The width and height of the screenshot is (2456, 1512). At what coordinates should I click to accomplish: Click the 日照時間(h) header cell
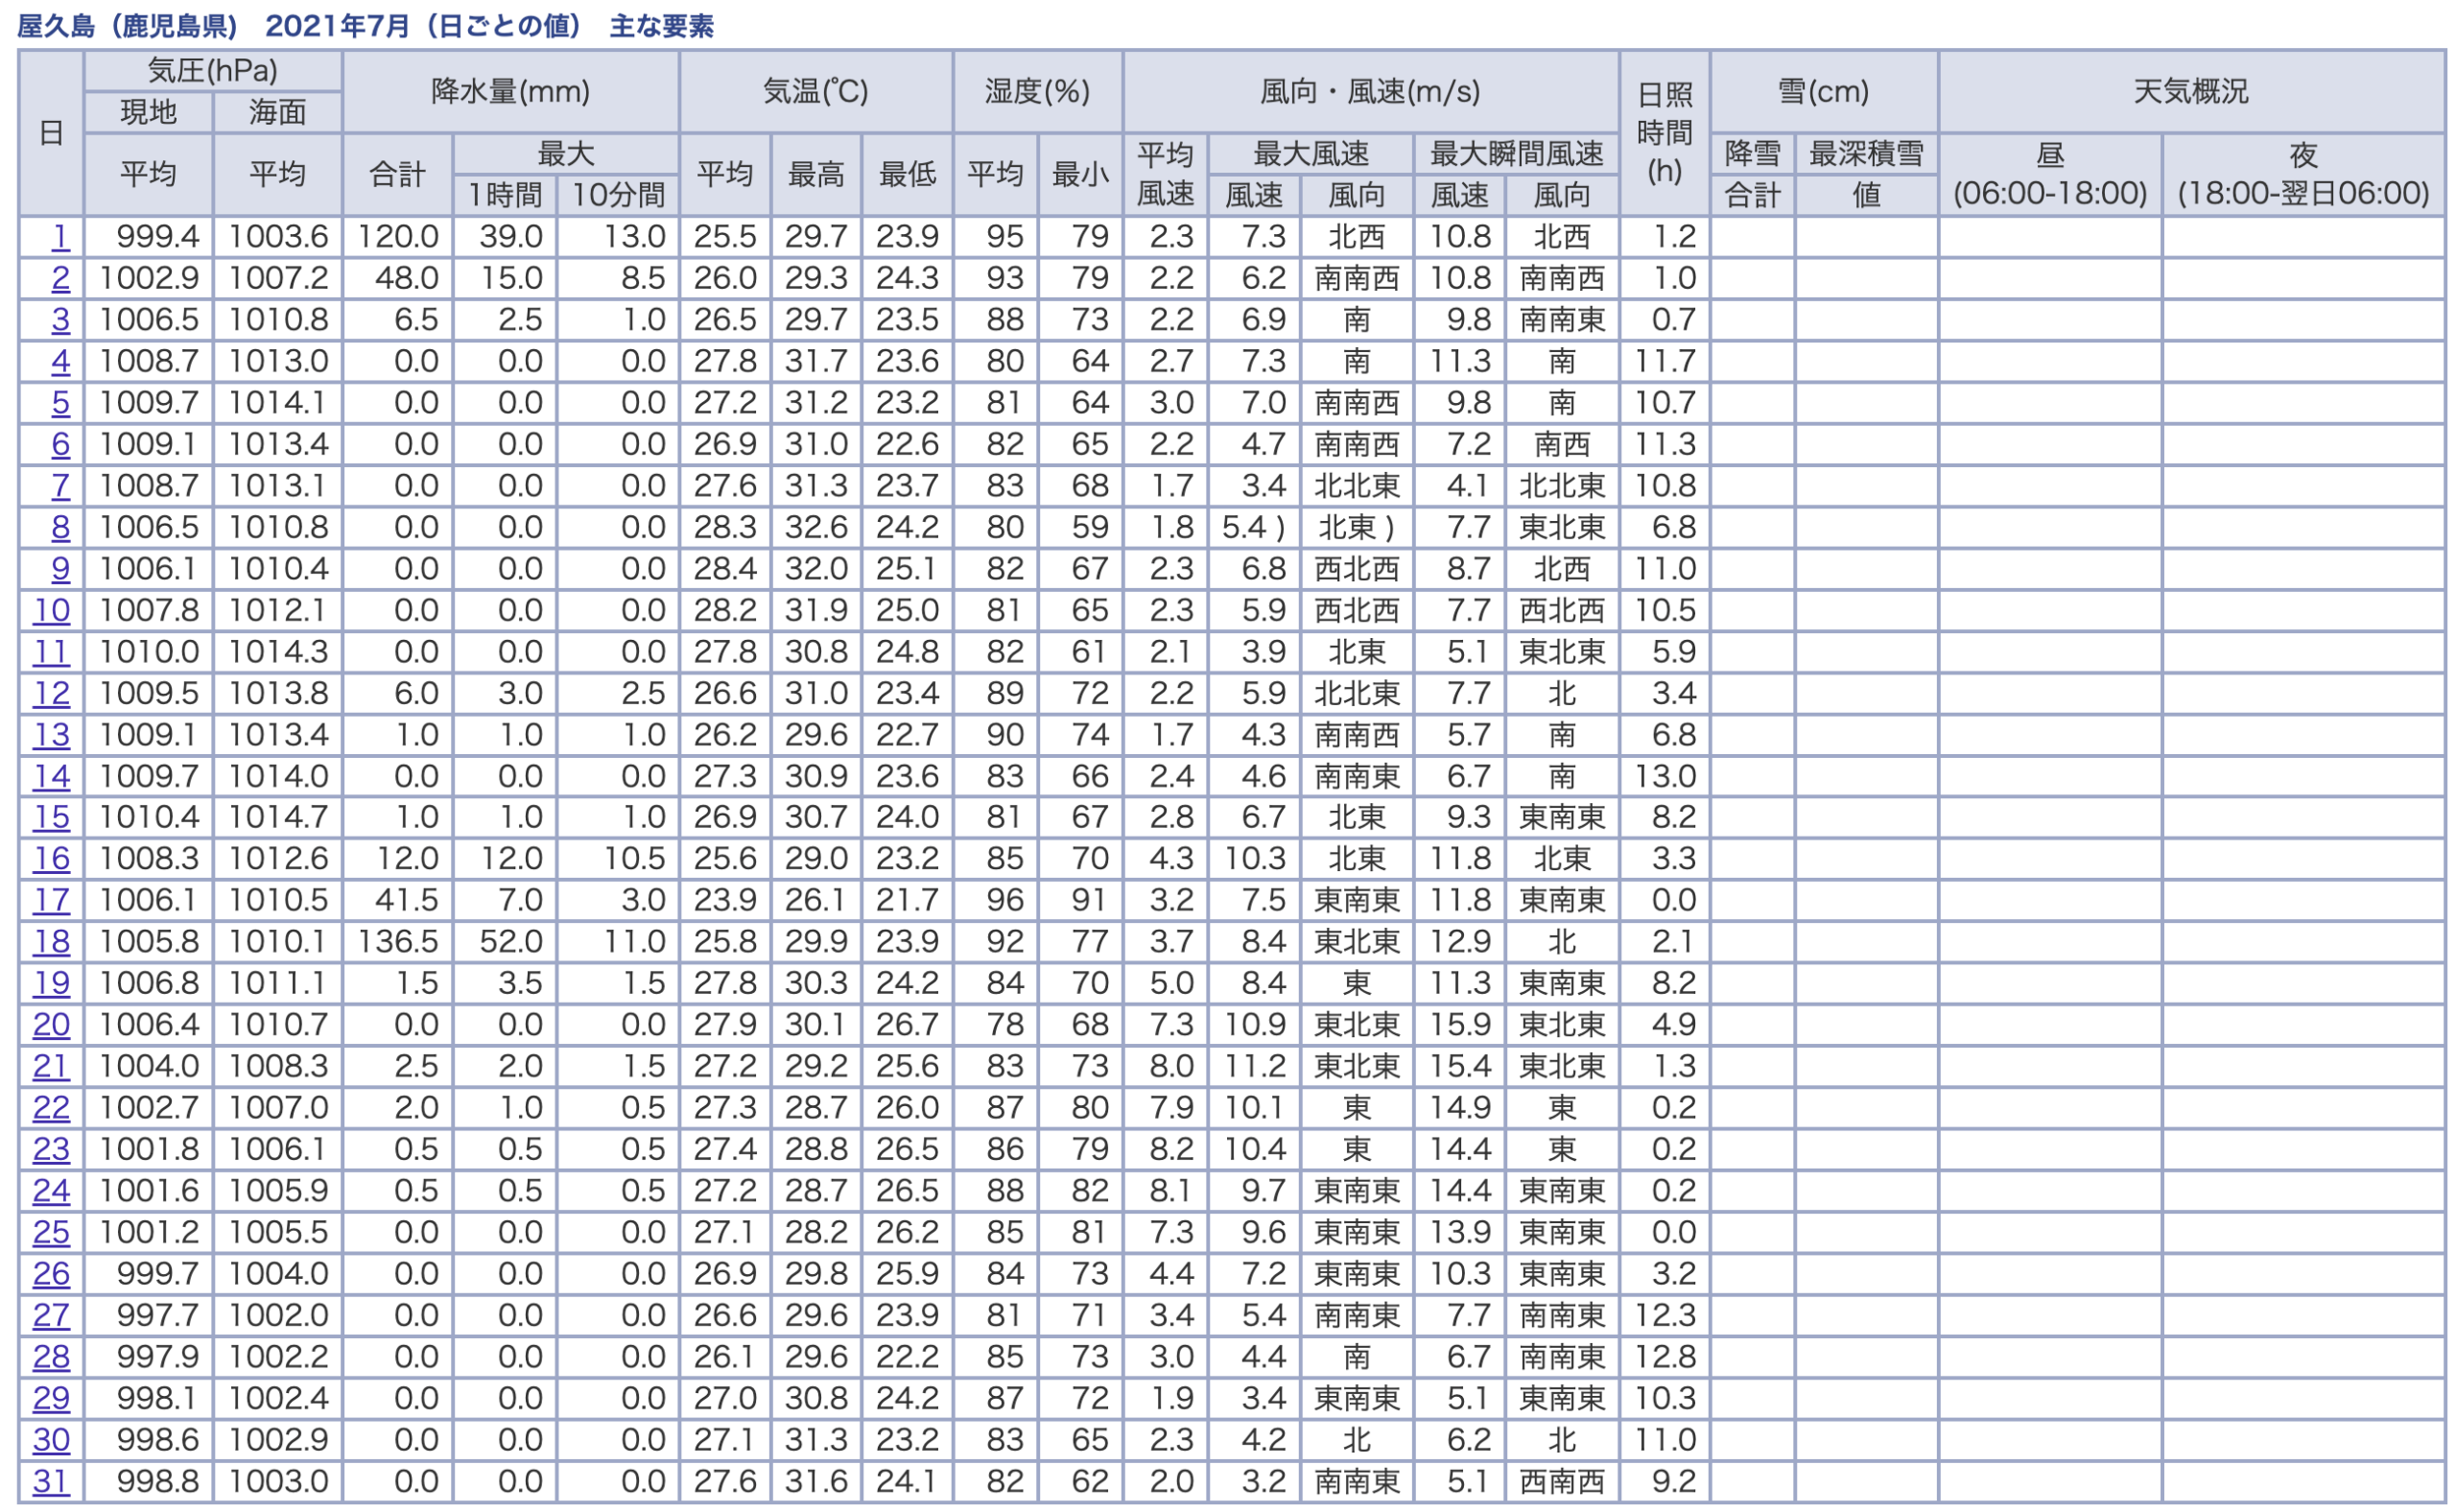[1665, 133]
